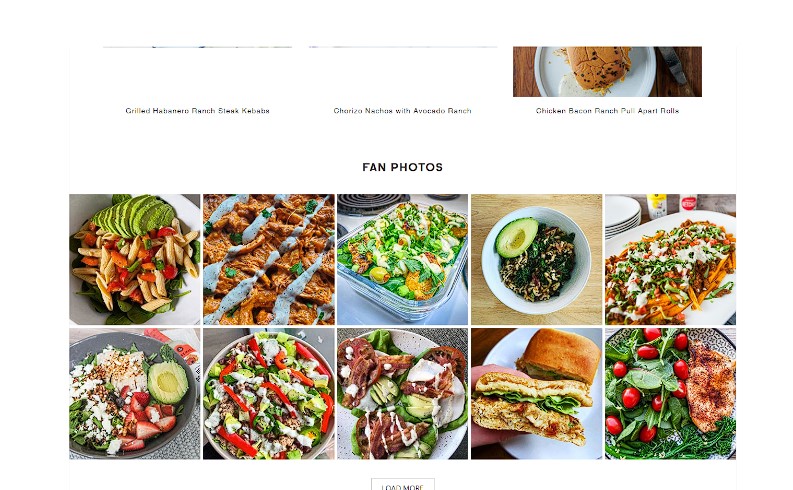The height and width of the screenshot is (490, 793).
Task: Click the empty Steak Kebabs image placeholder
Action: click(x=197, y=71)
